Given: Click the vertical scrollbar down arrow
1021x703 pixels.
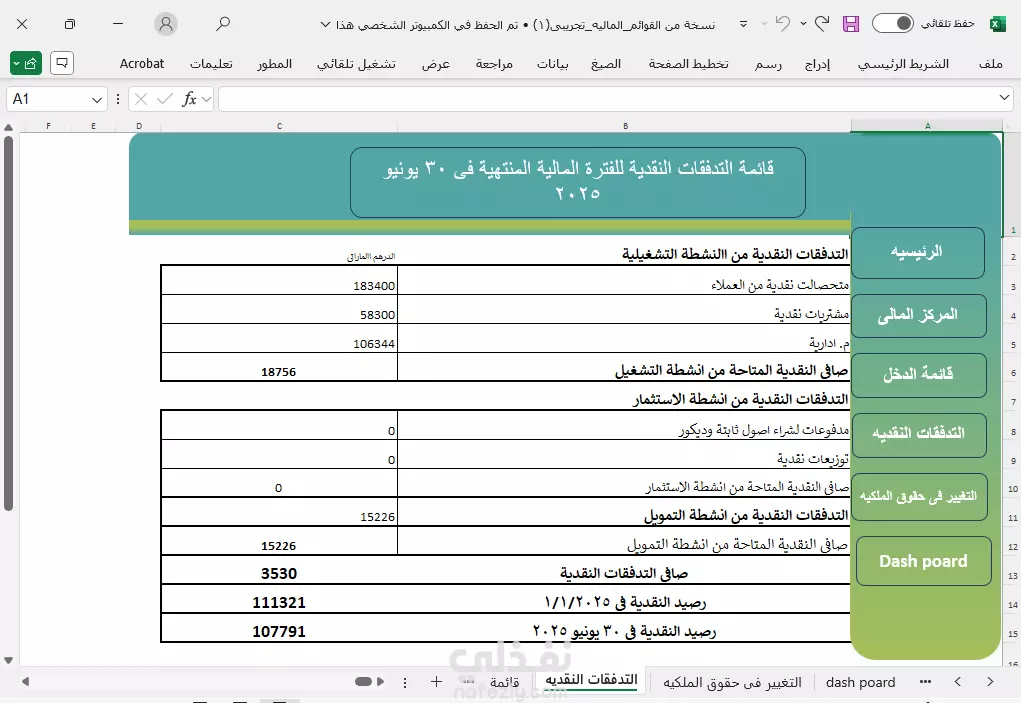Looking at the screenshot, I should pos(8,660).
